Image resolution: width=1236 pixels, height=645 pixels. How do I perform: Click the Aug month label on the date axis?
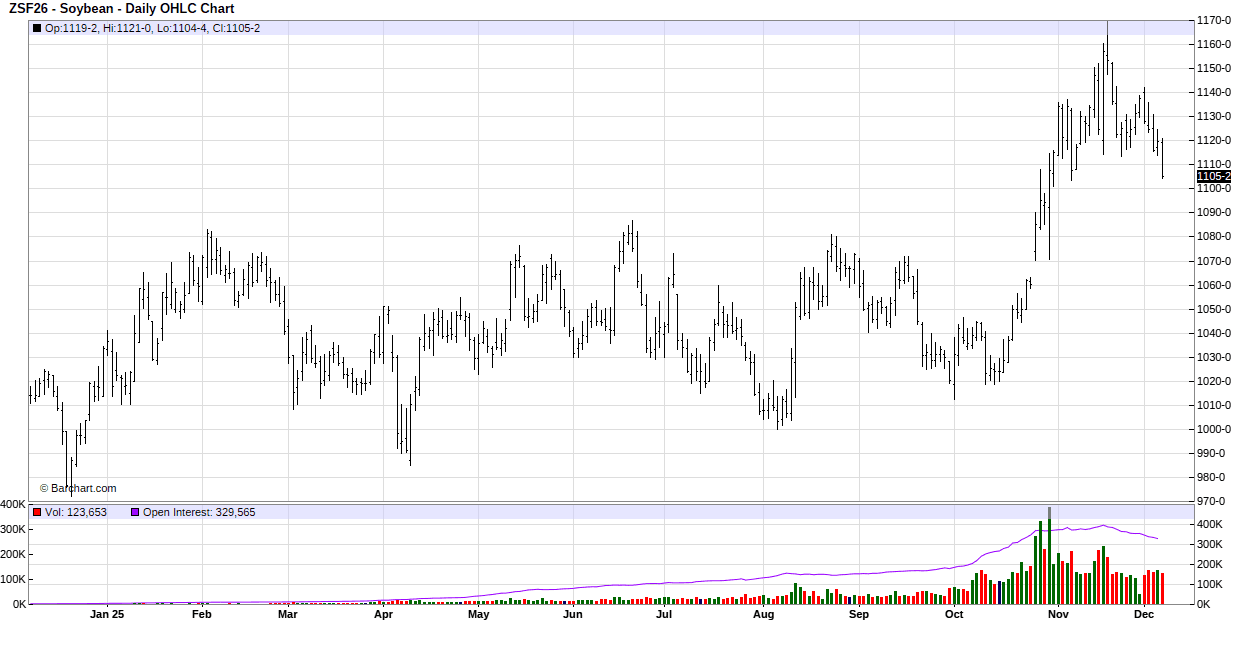[763, 615]
